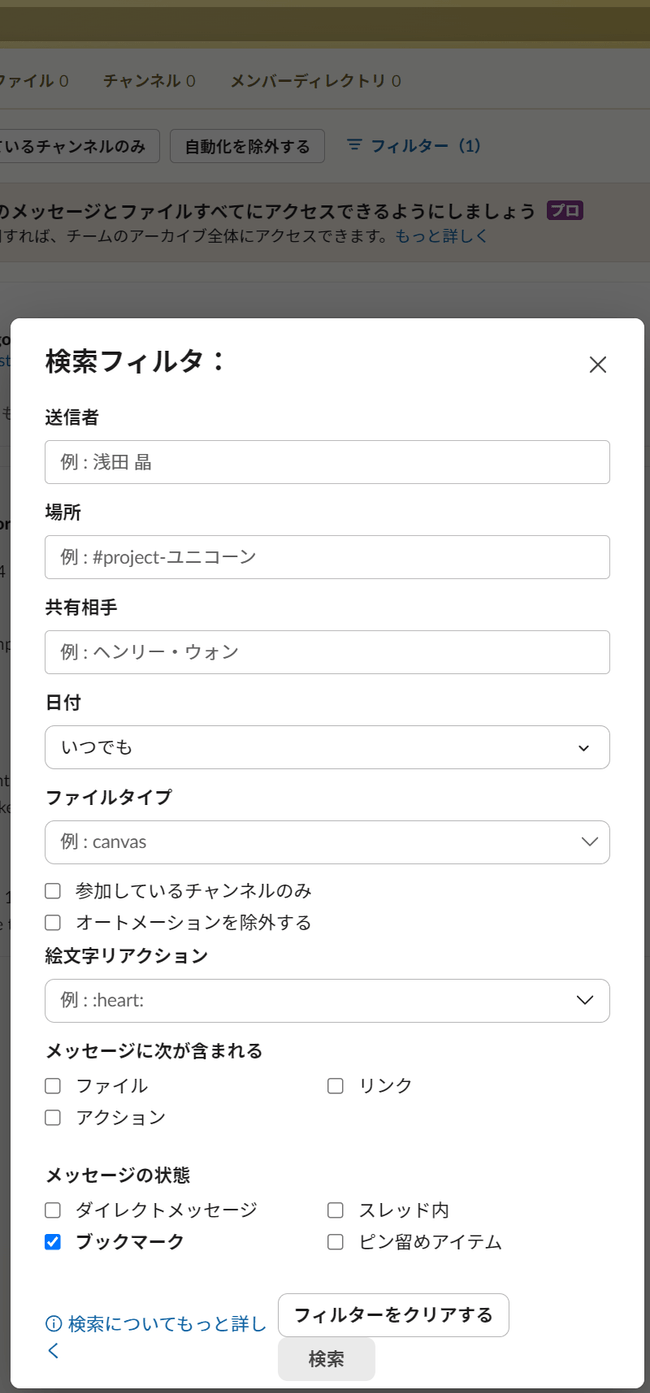The height and width of the screenshot is (1393, 650).
Task: Enable ピン留めアイテム filter
Action: (335, 1241)
